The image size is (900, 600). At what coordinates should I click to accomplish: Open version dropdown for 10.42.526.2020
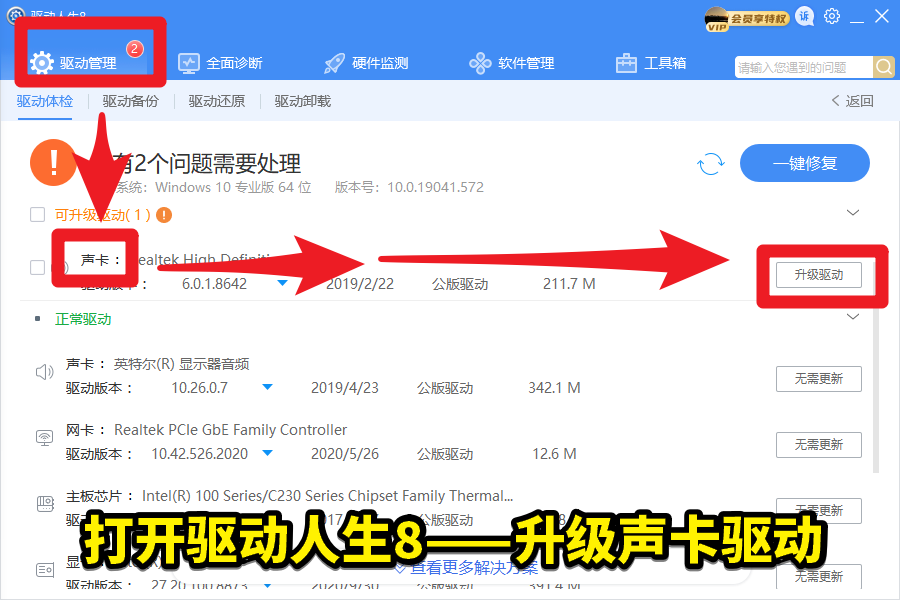(267, 453)
